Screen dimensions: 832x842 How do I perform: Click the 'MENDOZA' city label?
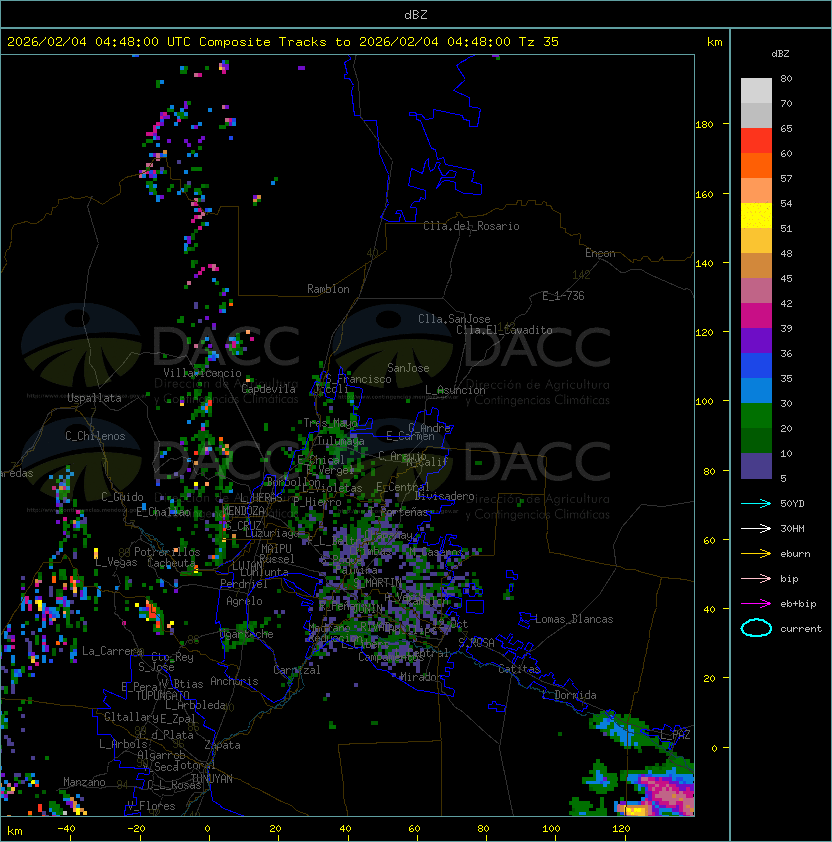(x=243, y=510)
